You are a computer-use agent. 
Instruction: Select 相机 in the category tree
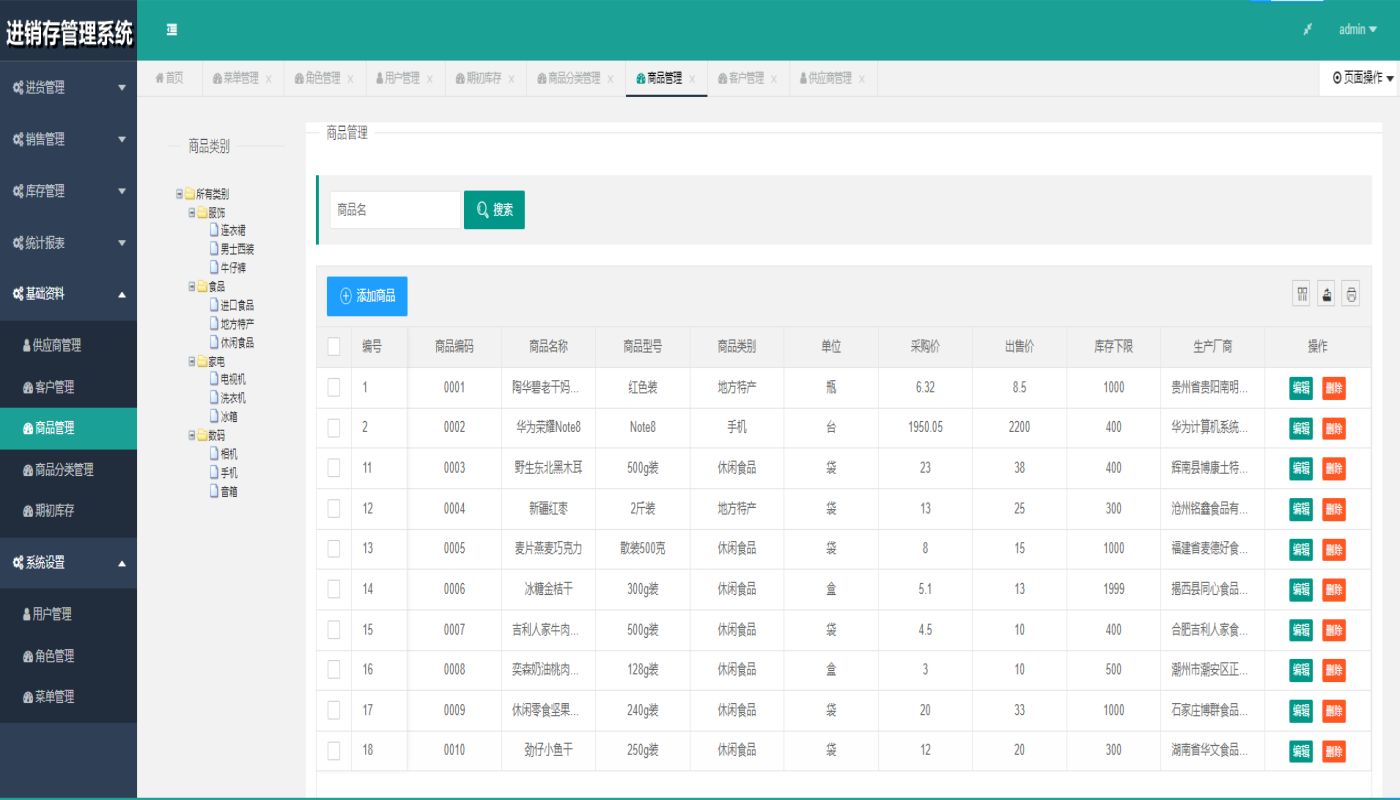click(229, 454)
